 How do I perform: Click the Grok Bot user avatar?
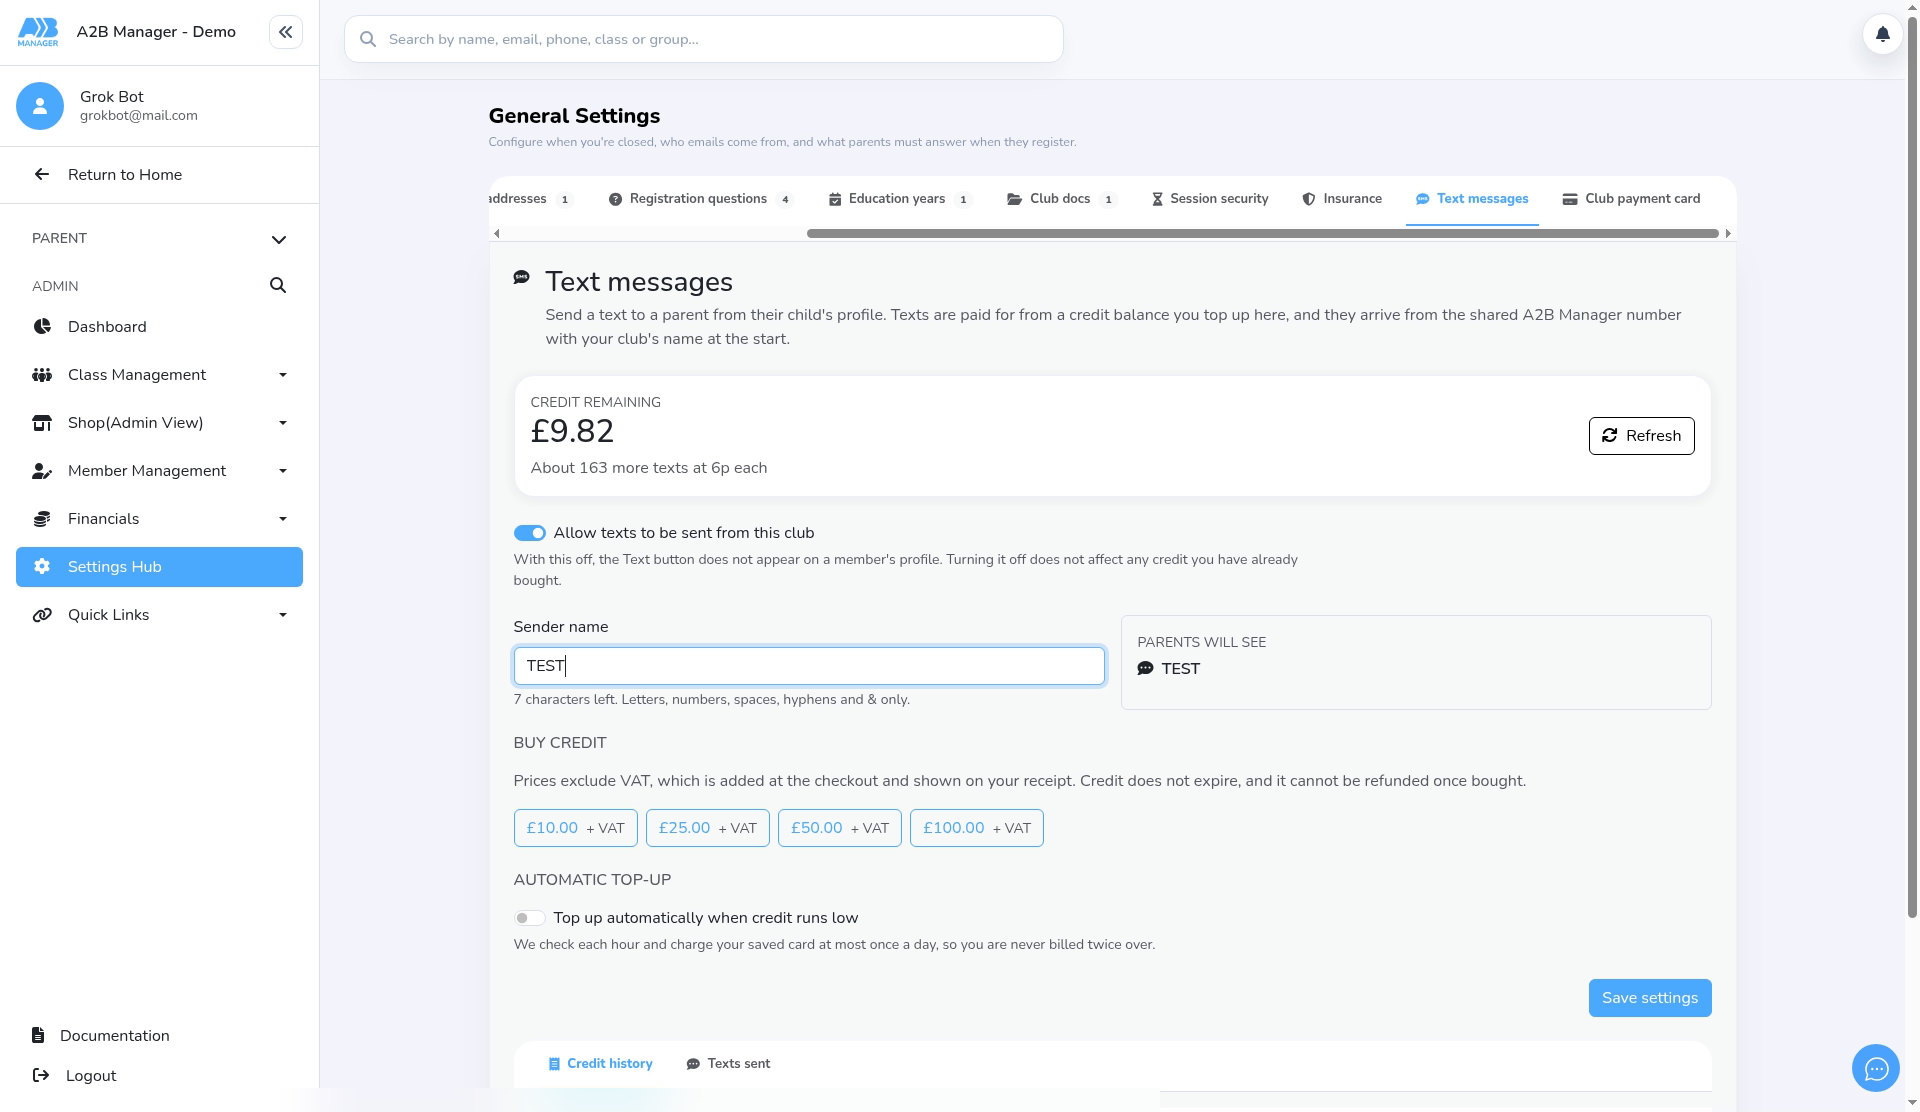coord(40,106)
